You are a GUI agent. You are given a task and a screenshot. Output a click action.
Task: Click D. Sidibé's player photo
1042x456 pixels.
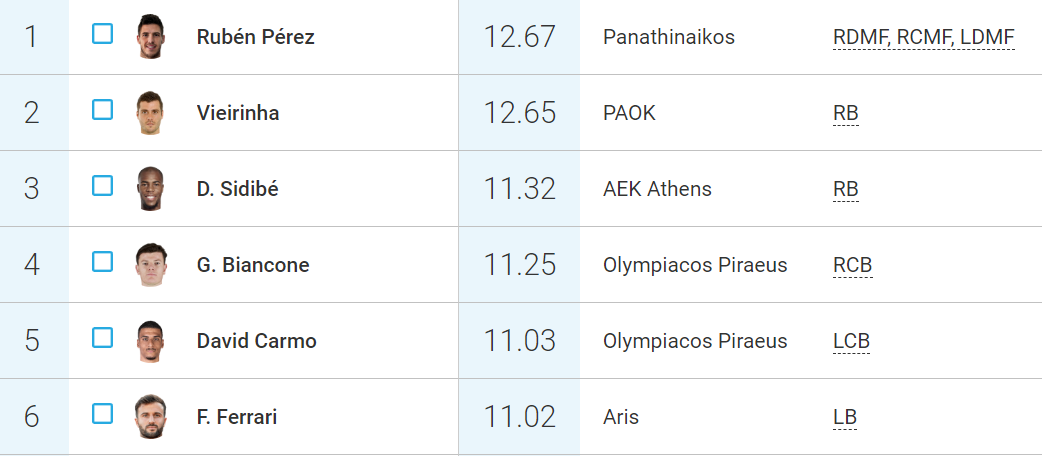[x=150, y=189]
